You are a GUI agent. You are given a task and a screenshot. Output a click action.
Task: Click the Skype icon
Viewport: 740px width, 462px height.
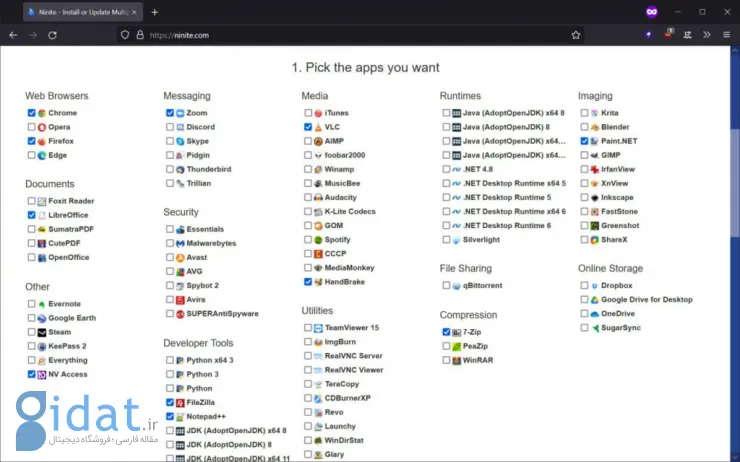tap(180, 142)
